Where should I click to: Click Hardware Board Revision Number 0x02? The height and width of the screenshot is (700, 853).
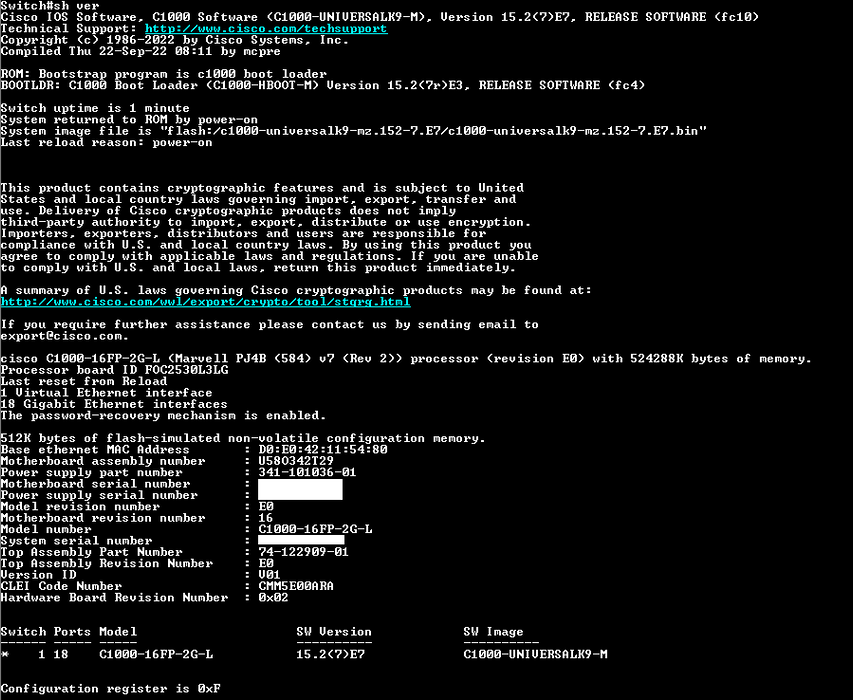pos(273,598)
